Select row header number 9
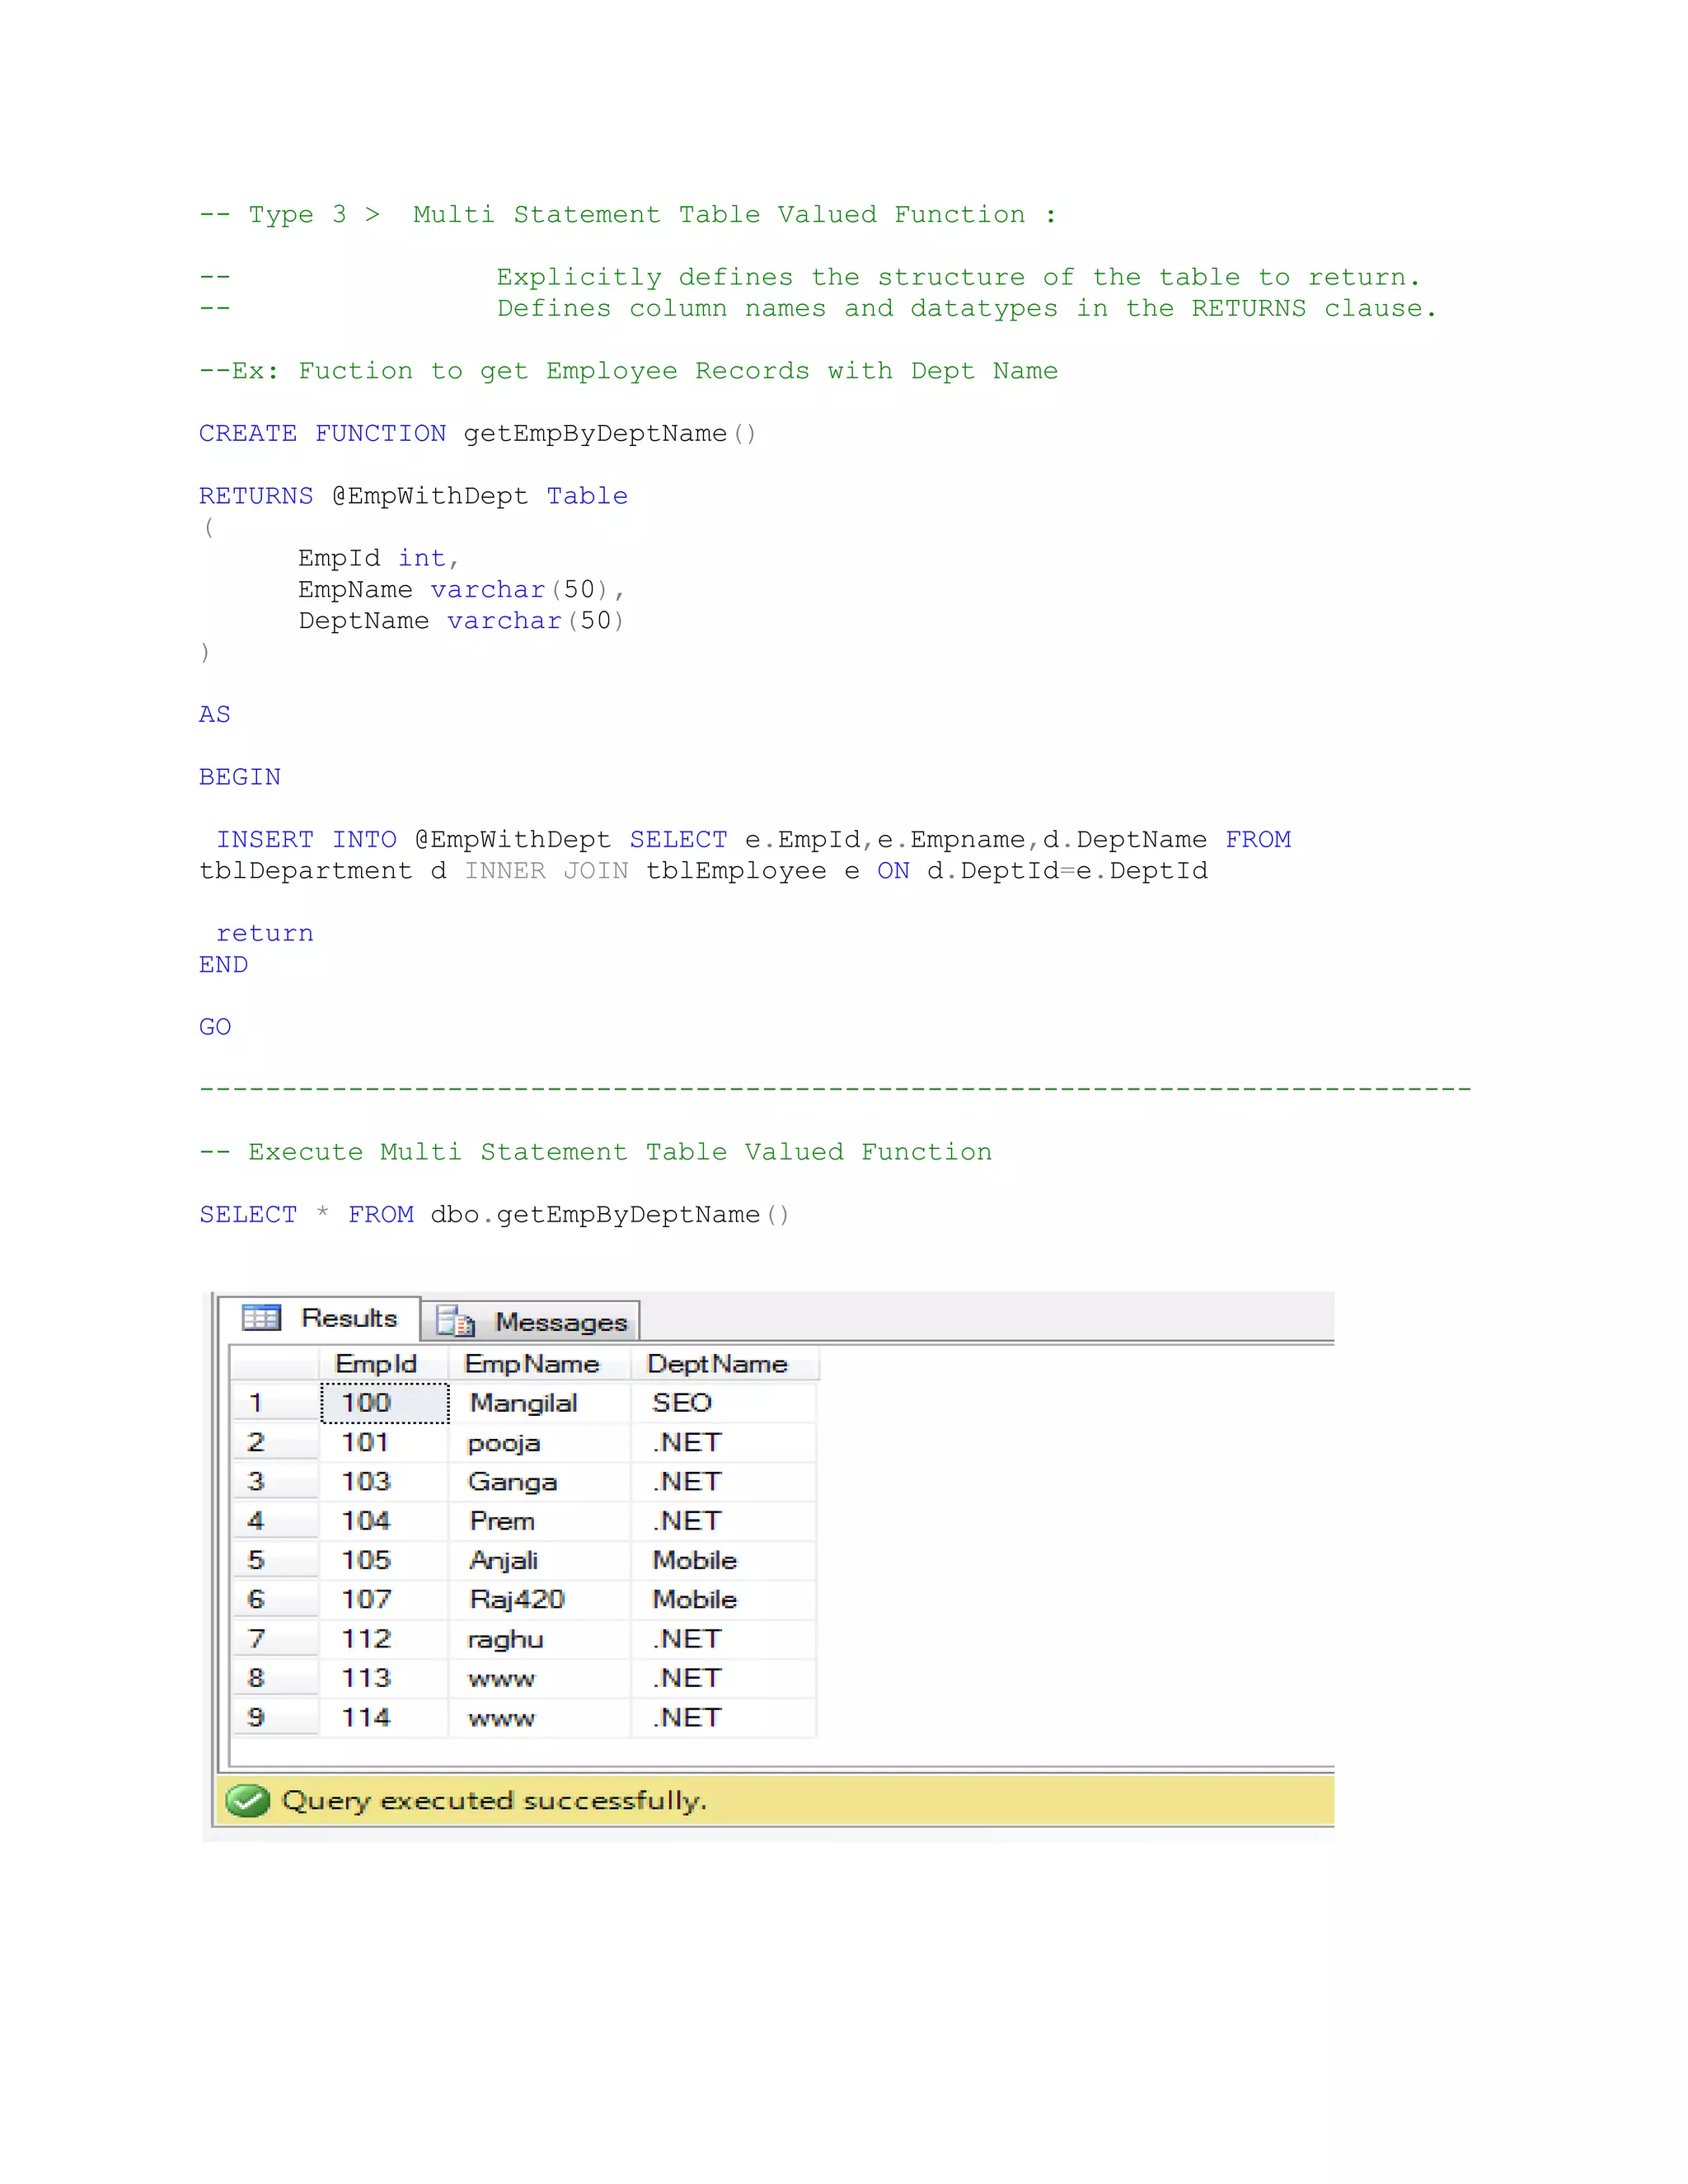The height and width of the screenshot is (2184, 1688). [275, 1717]
